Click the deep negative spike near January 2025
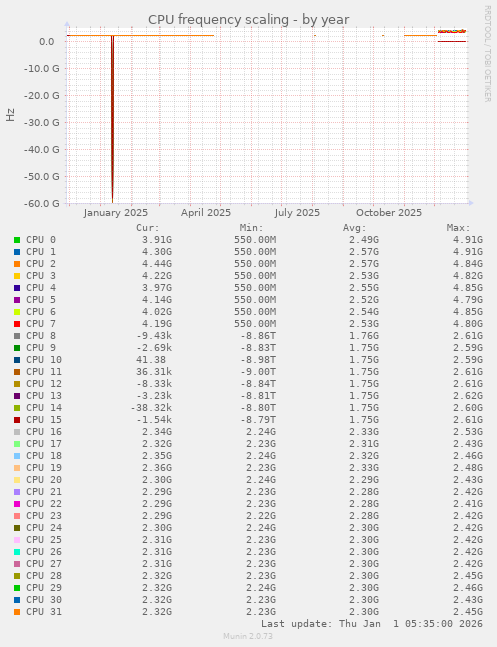This screenshot has height=647, width=497. tap(112, 119)
